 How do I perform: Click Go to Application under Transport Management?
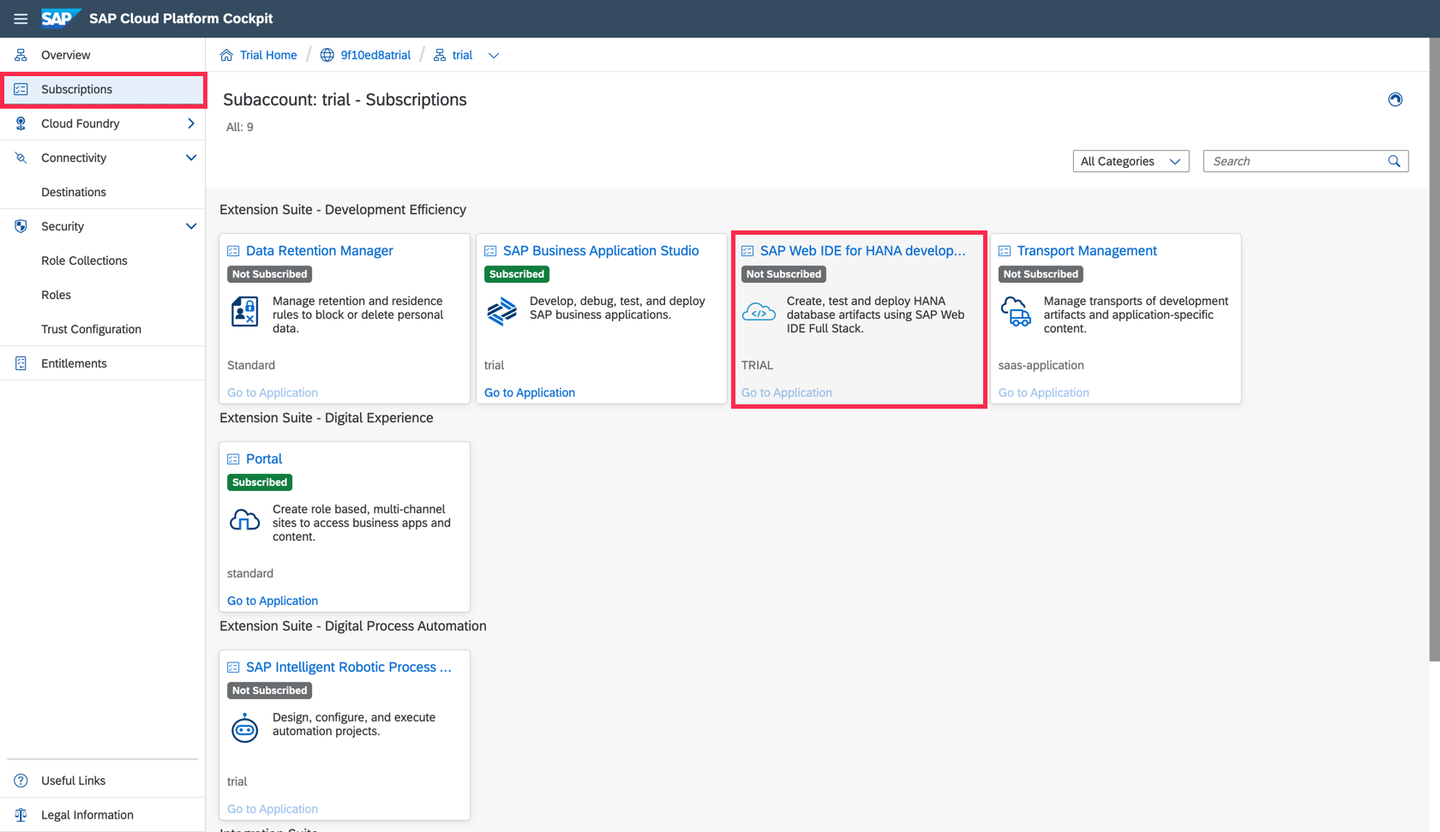(1044, 393)
